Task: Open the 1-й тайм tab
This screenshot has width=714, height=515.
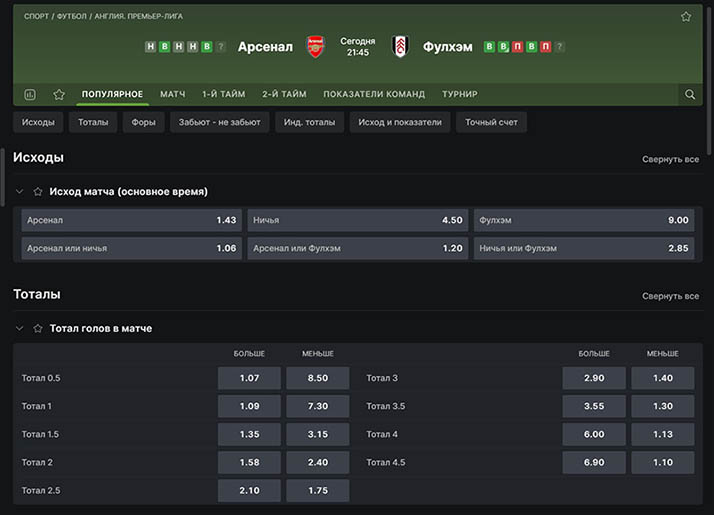Action: click(x=224, y=94)
